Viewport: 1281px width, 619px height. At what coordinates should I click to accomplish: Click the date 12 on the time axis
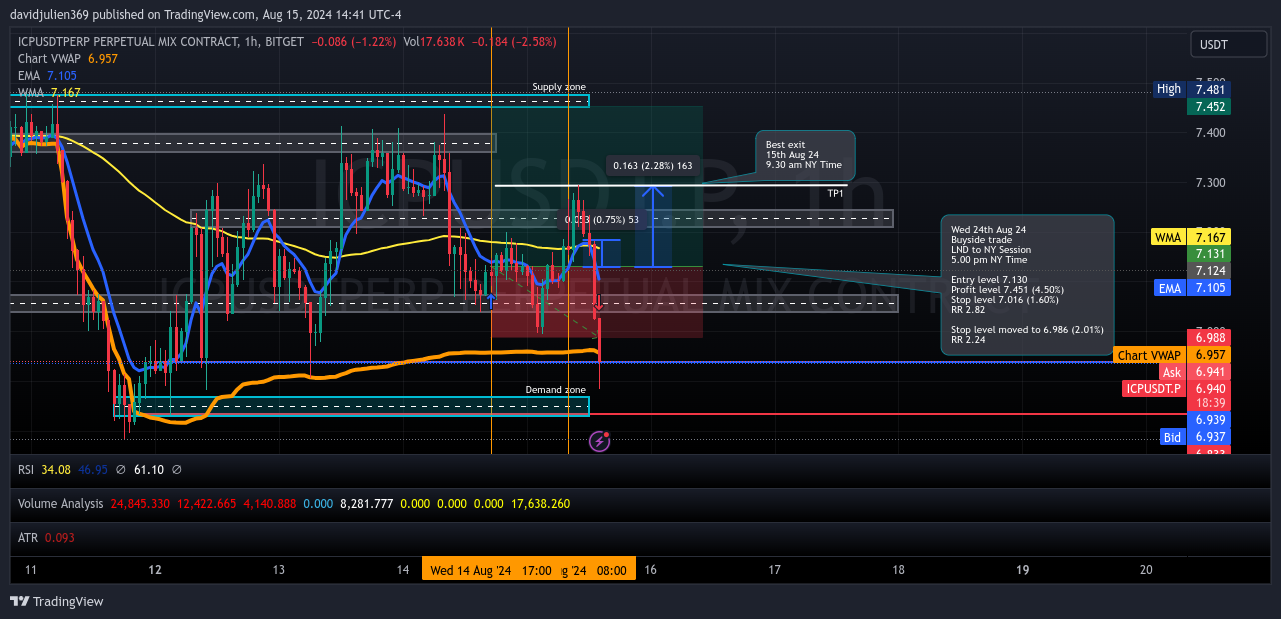[x=154, y=569]
